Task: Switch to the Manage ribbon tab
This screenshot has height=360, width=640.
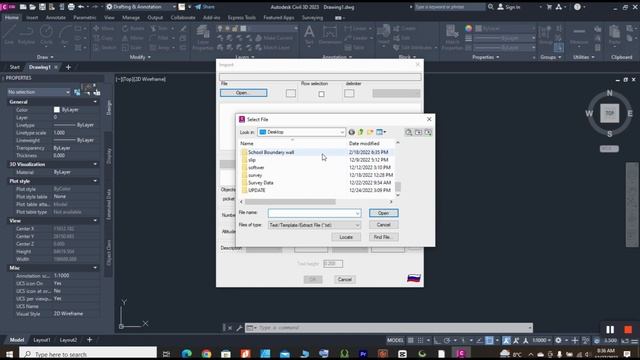Action: (x=131, y=18)
